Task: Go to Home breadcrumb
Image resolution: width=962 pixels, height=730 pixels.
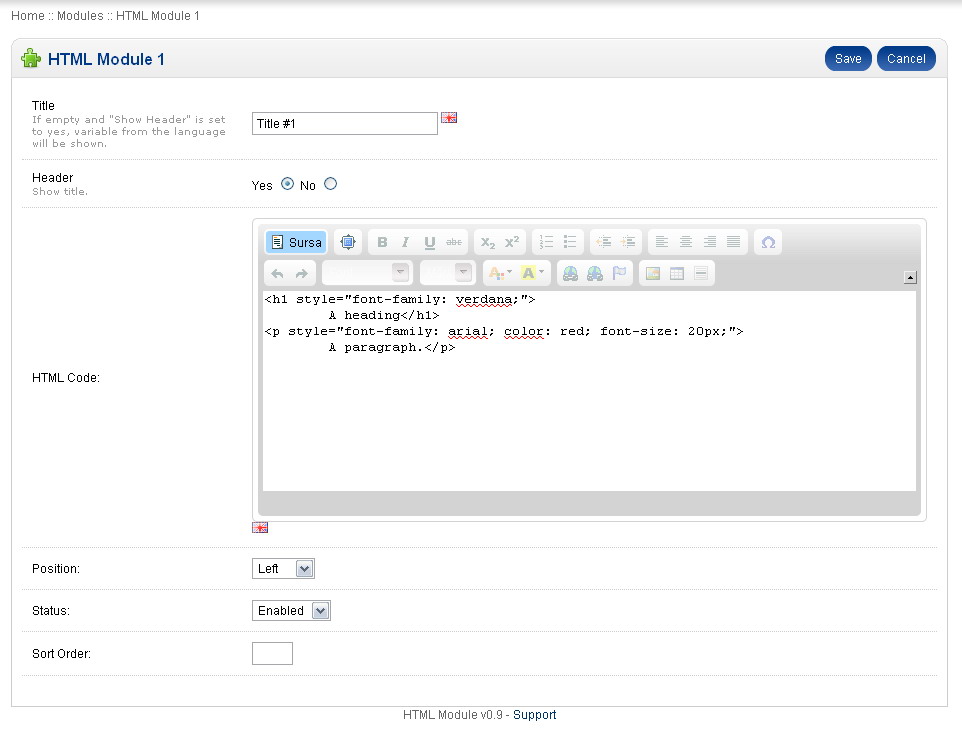Action: tap(28, 15)
